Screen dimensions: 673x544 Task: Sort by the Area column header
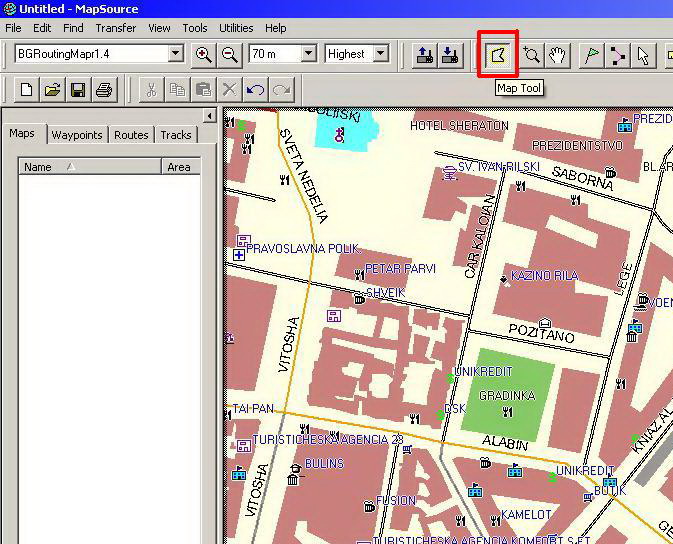tap(181, 167)
